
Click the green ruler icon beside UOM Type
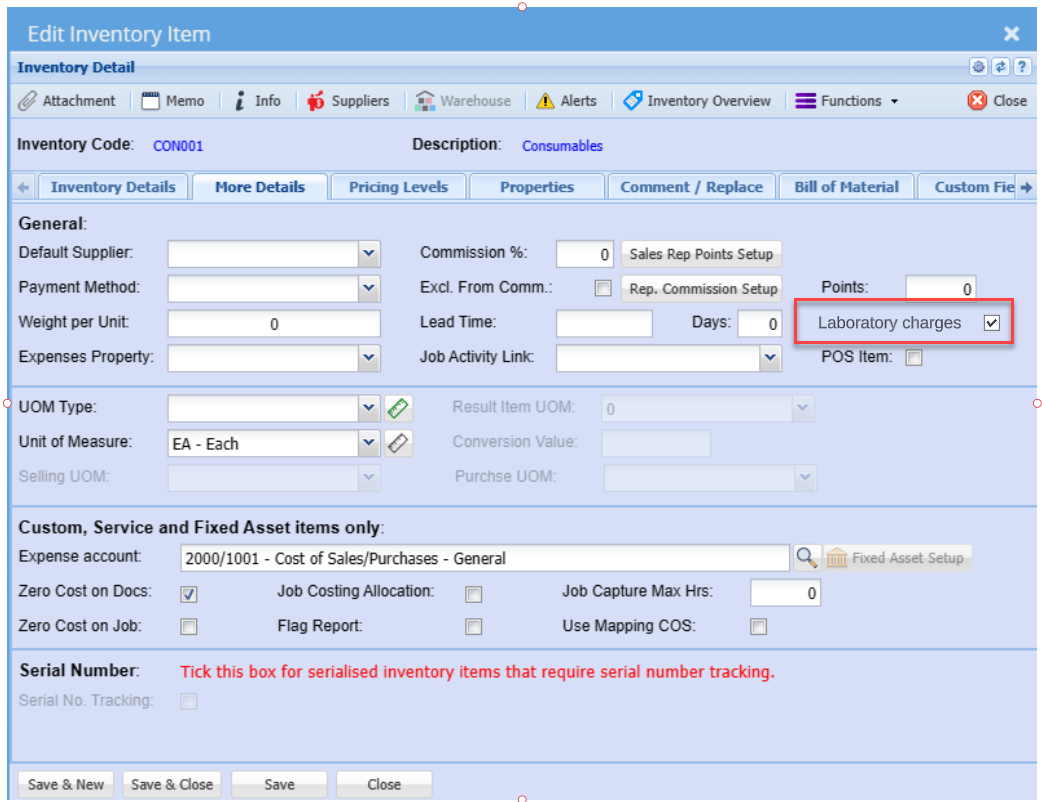398,408
